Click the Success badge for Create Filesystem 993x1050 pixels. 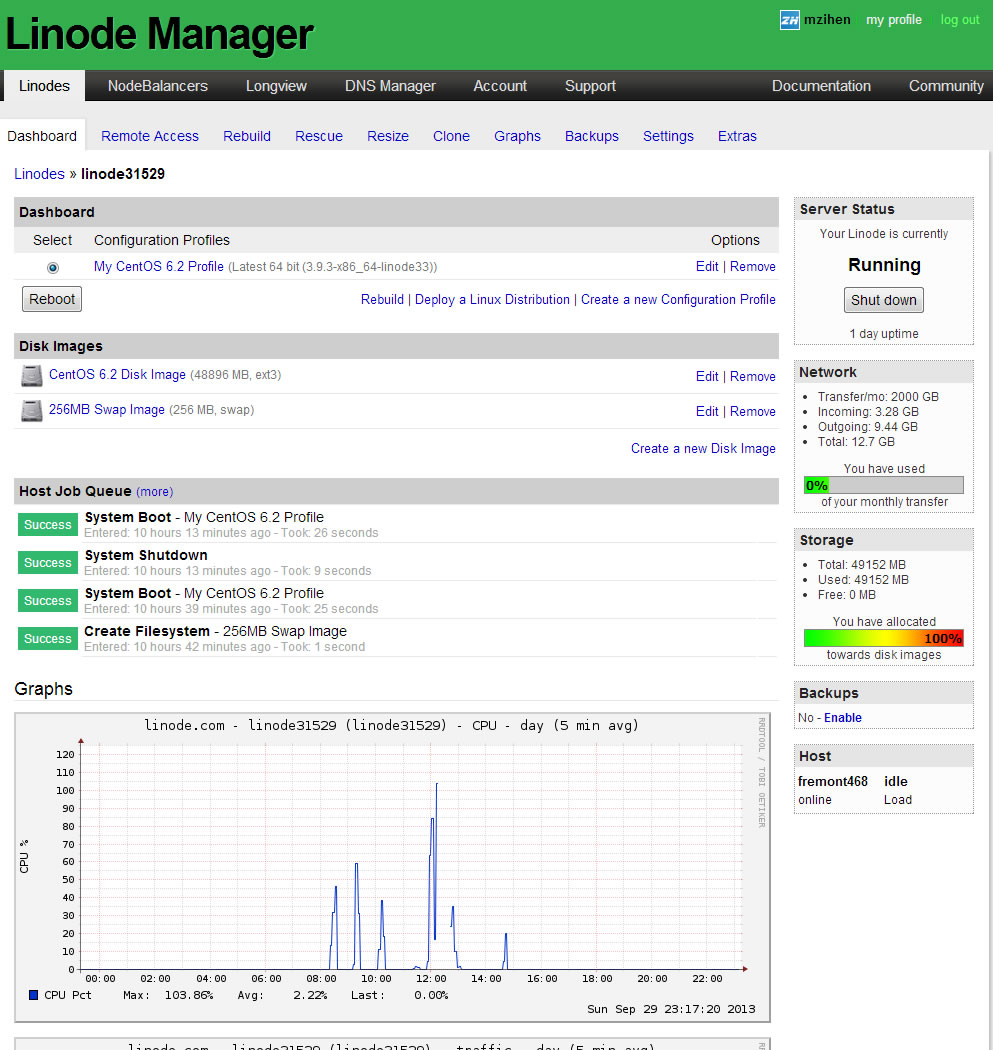coord(48,639)
